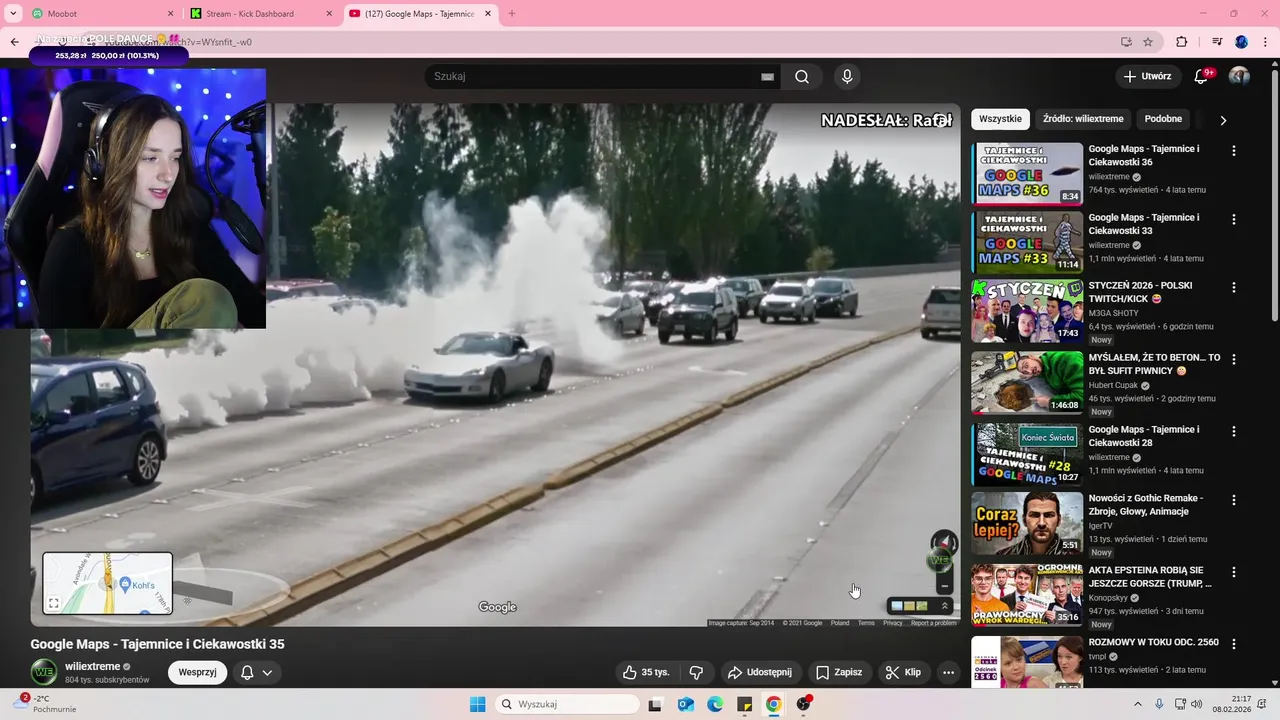Activate voice search microphone
This screenshot has width=1280, height=720.
(847, 76)
